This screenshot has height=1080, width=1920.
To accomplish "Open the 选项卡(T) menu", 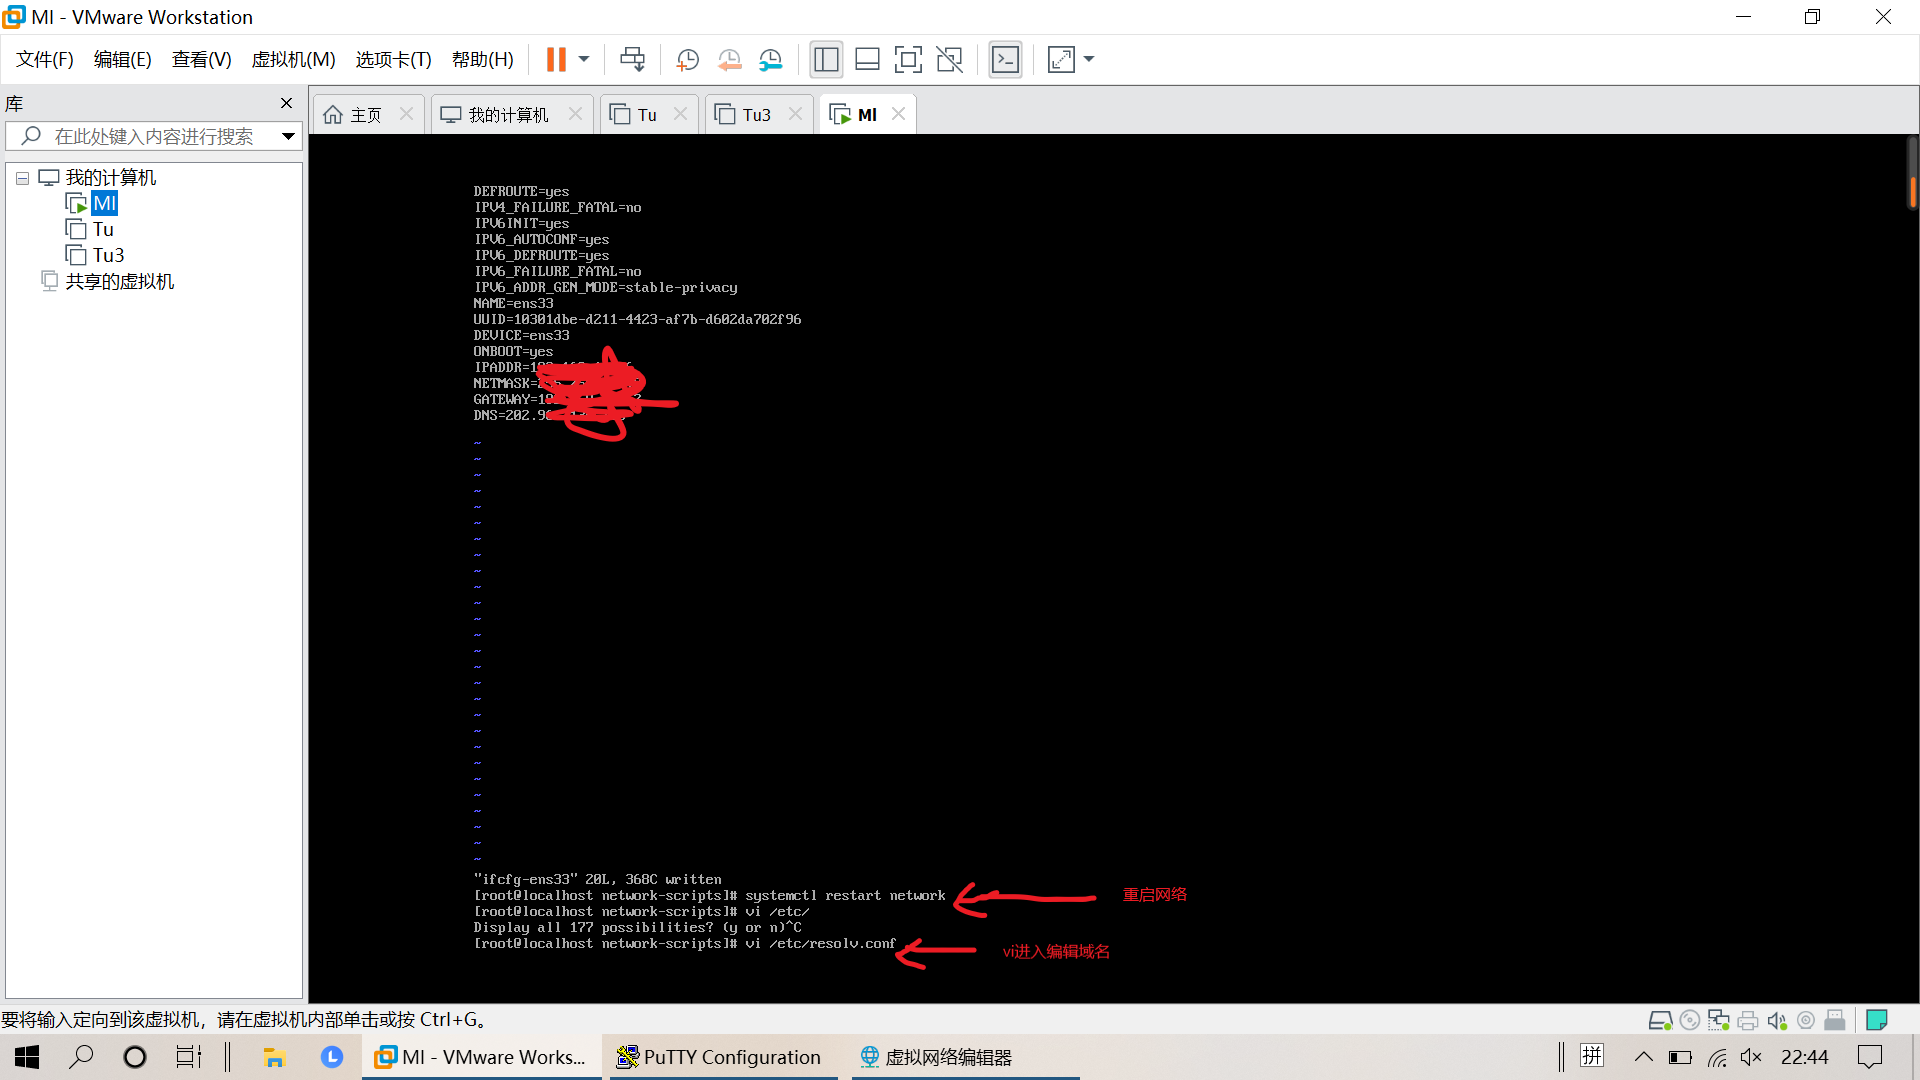I will (x=393, y=60).
